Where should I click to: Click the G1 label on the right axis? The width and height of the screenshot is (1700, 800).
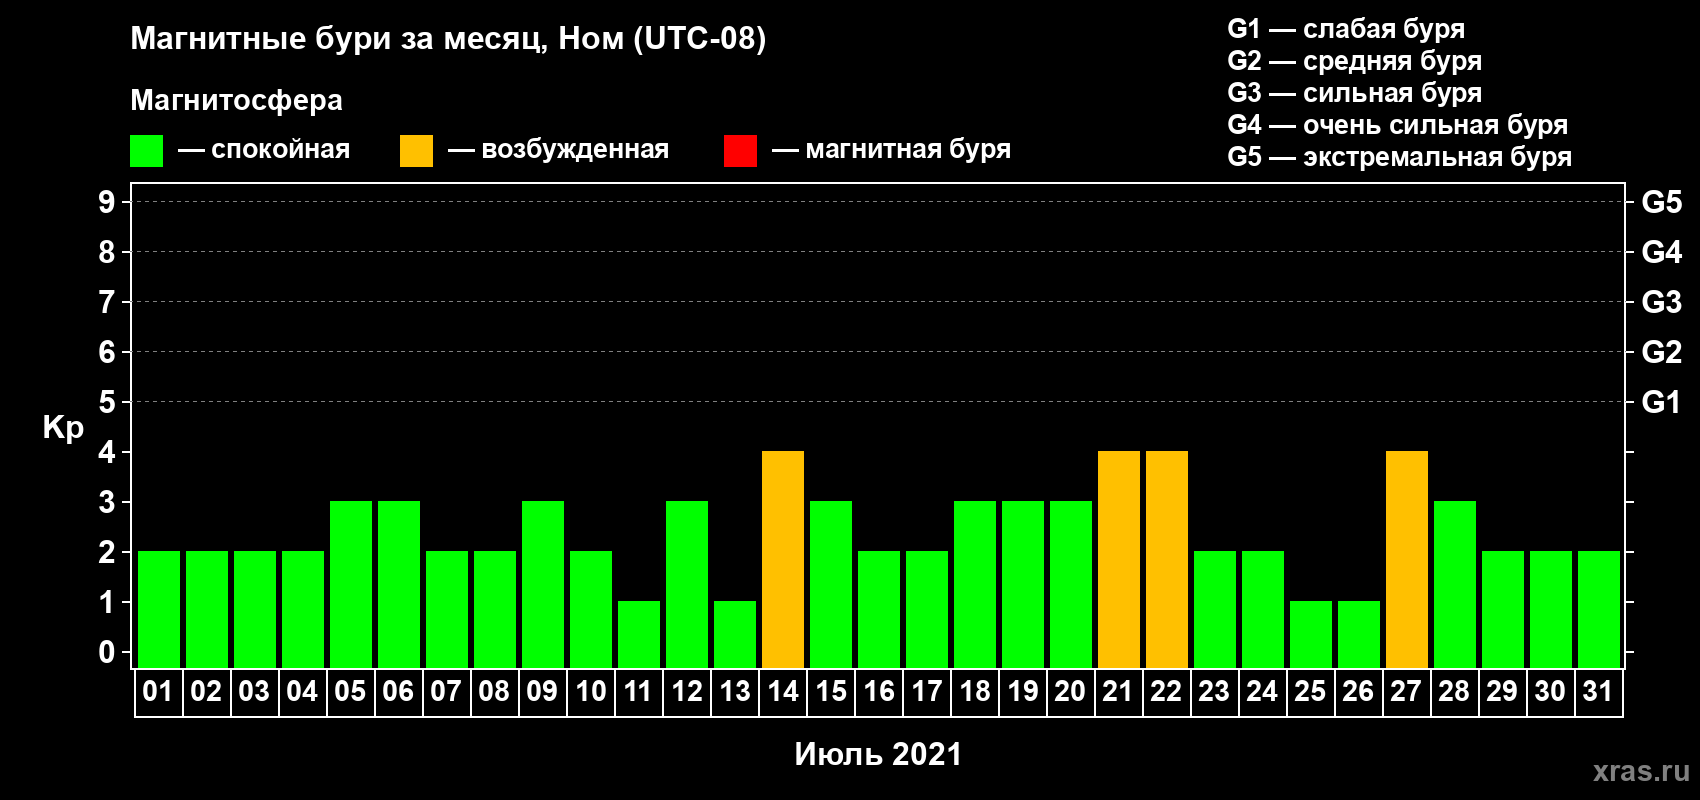tap(1662, 402)
